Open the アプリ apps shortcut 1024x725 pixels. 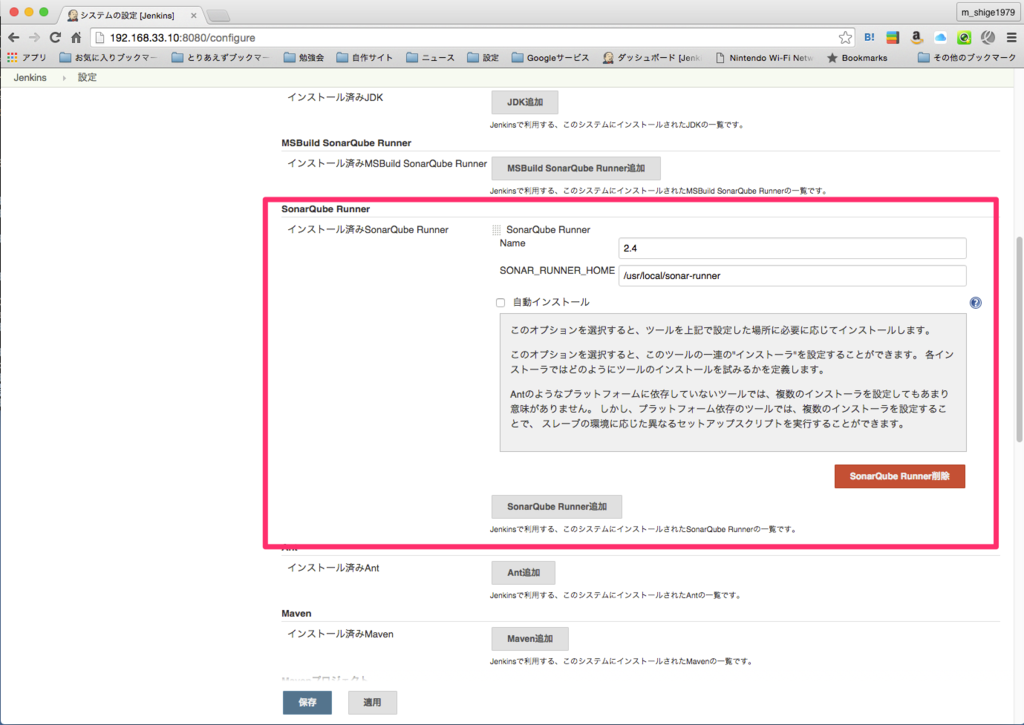(x=27, y=57)
